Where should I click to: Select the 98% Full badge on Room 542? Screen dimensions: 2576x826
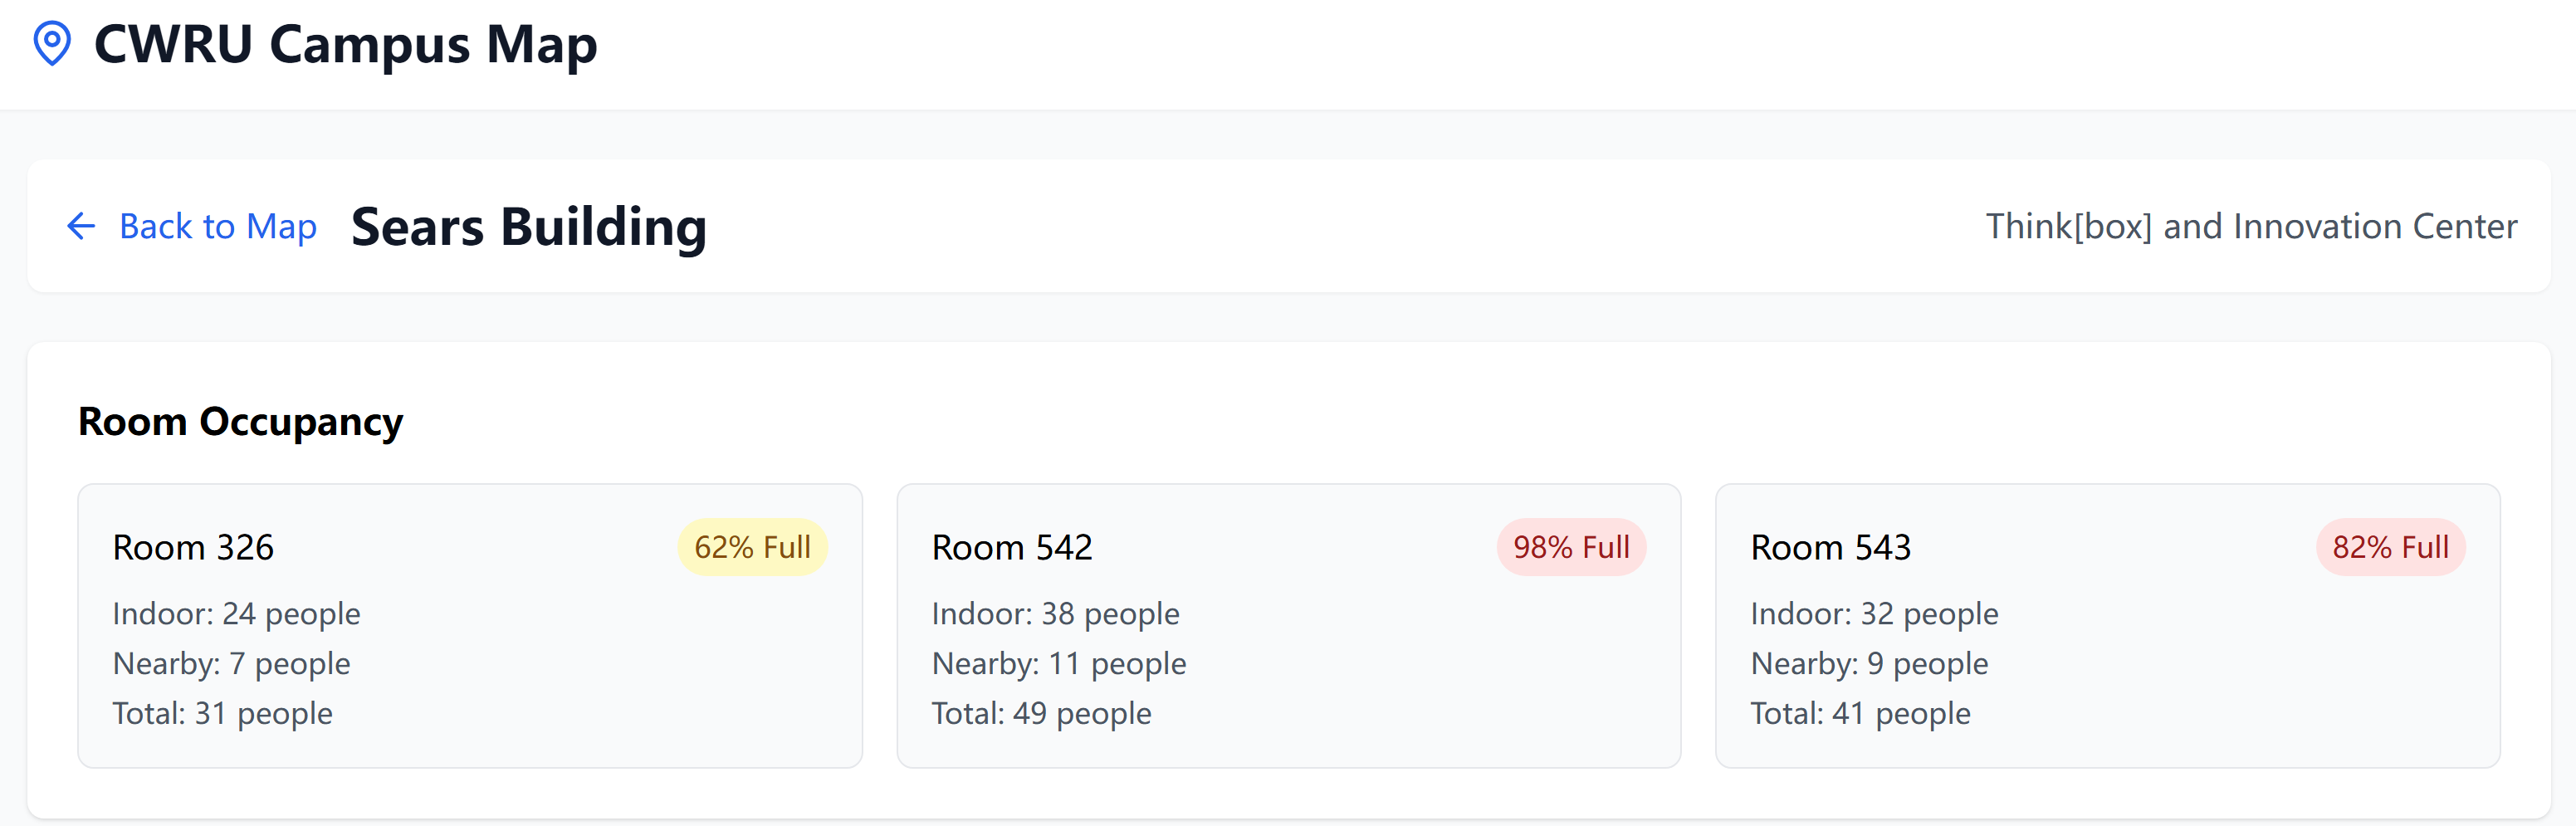point(1570,546)
